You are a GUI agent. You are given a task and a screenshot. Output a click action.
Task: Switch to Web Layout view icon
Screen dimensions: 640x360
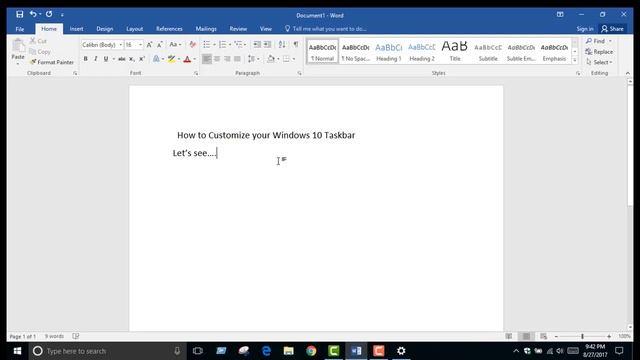(x=543, y=336)
